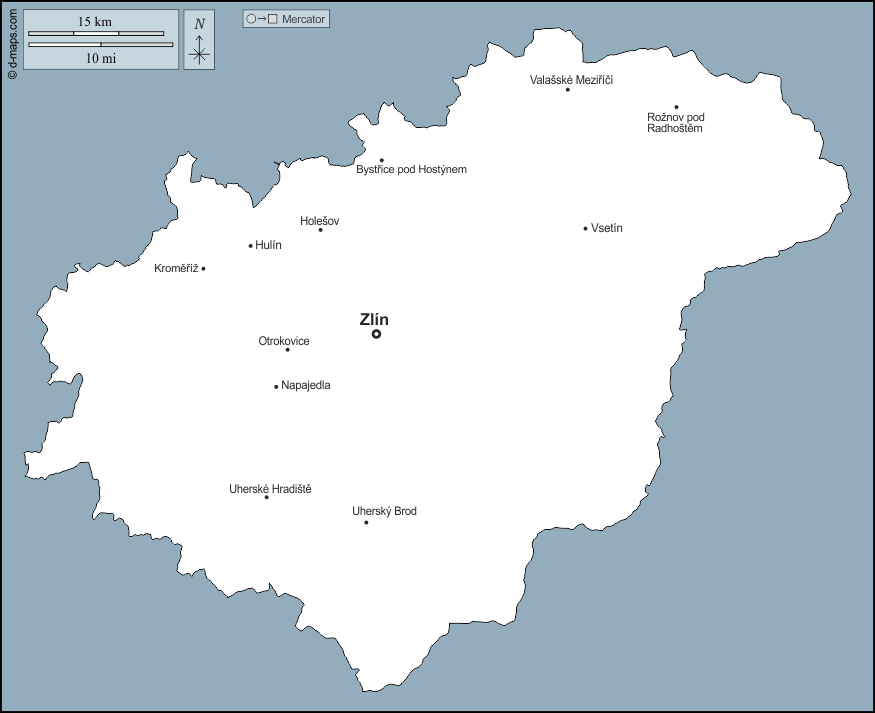
Task: Open the Mercator legend box
Action: (287, 18)
